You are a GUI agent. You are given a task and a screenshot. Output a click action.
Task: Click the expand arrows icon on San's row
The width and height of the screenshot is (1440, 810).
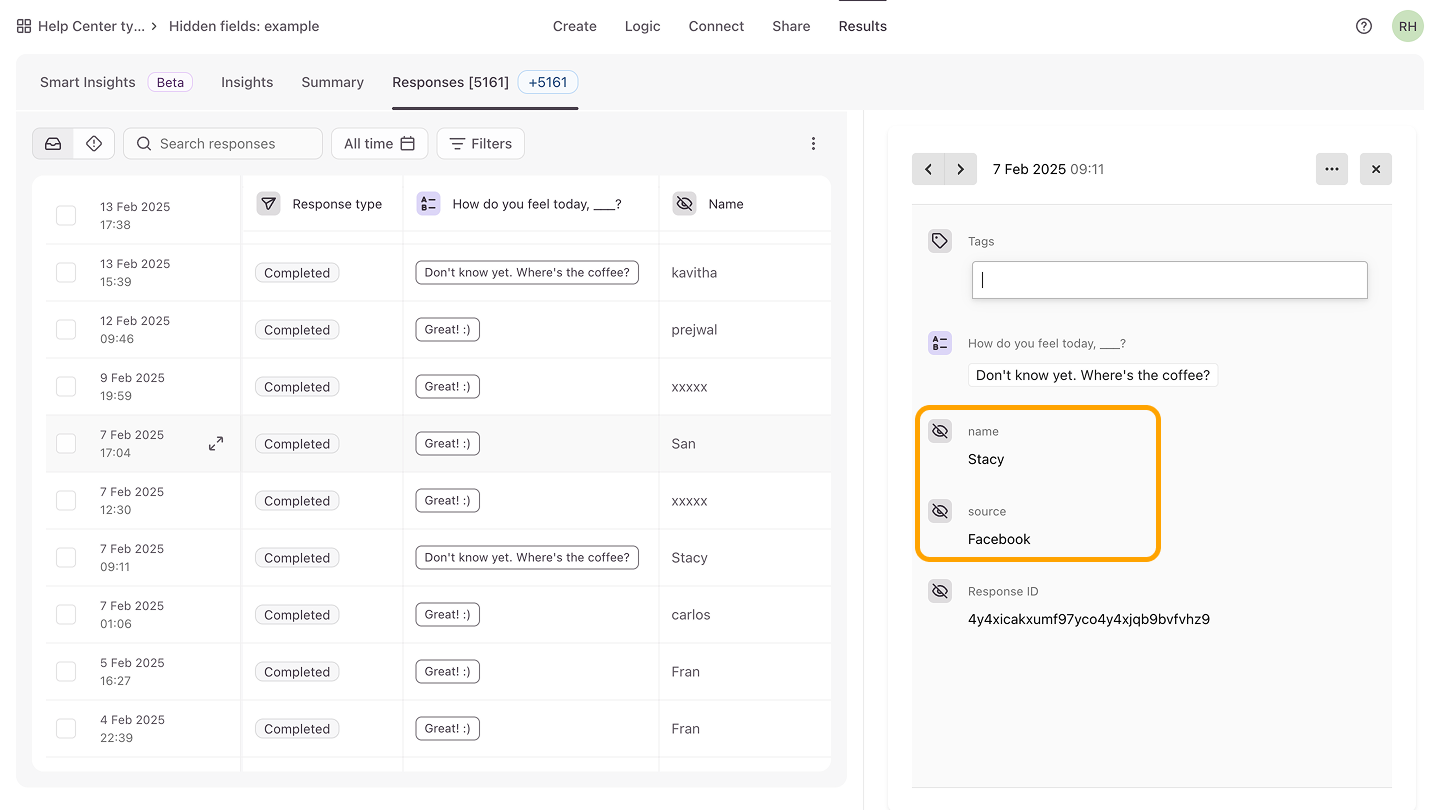(x=216, y=444)
